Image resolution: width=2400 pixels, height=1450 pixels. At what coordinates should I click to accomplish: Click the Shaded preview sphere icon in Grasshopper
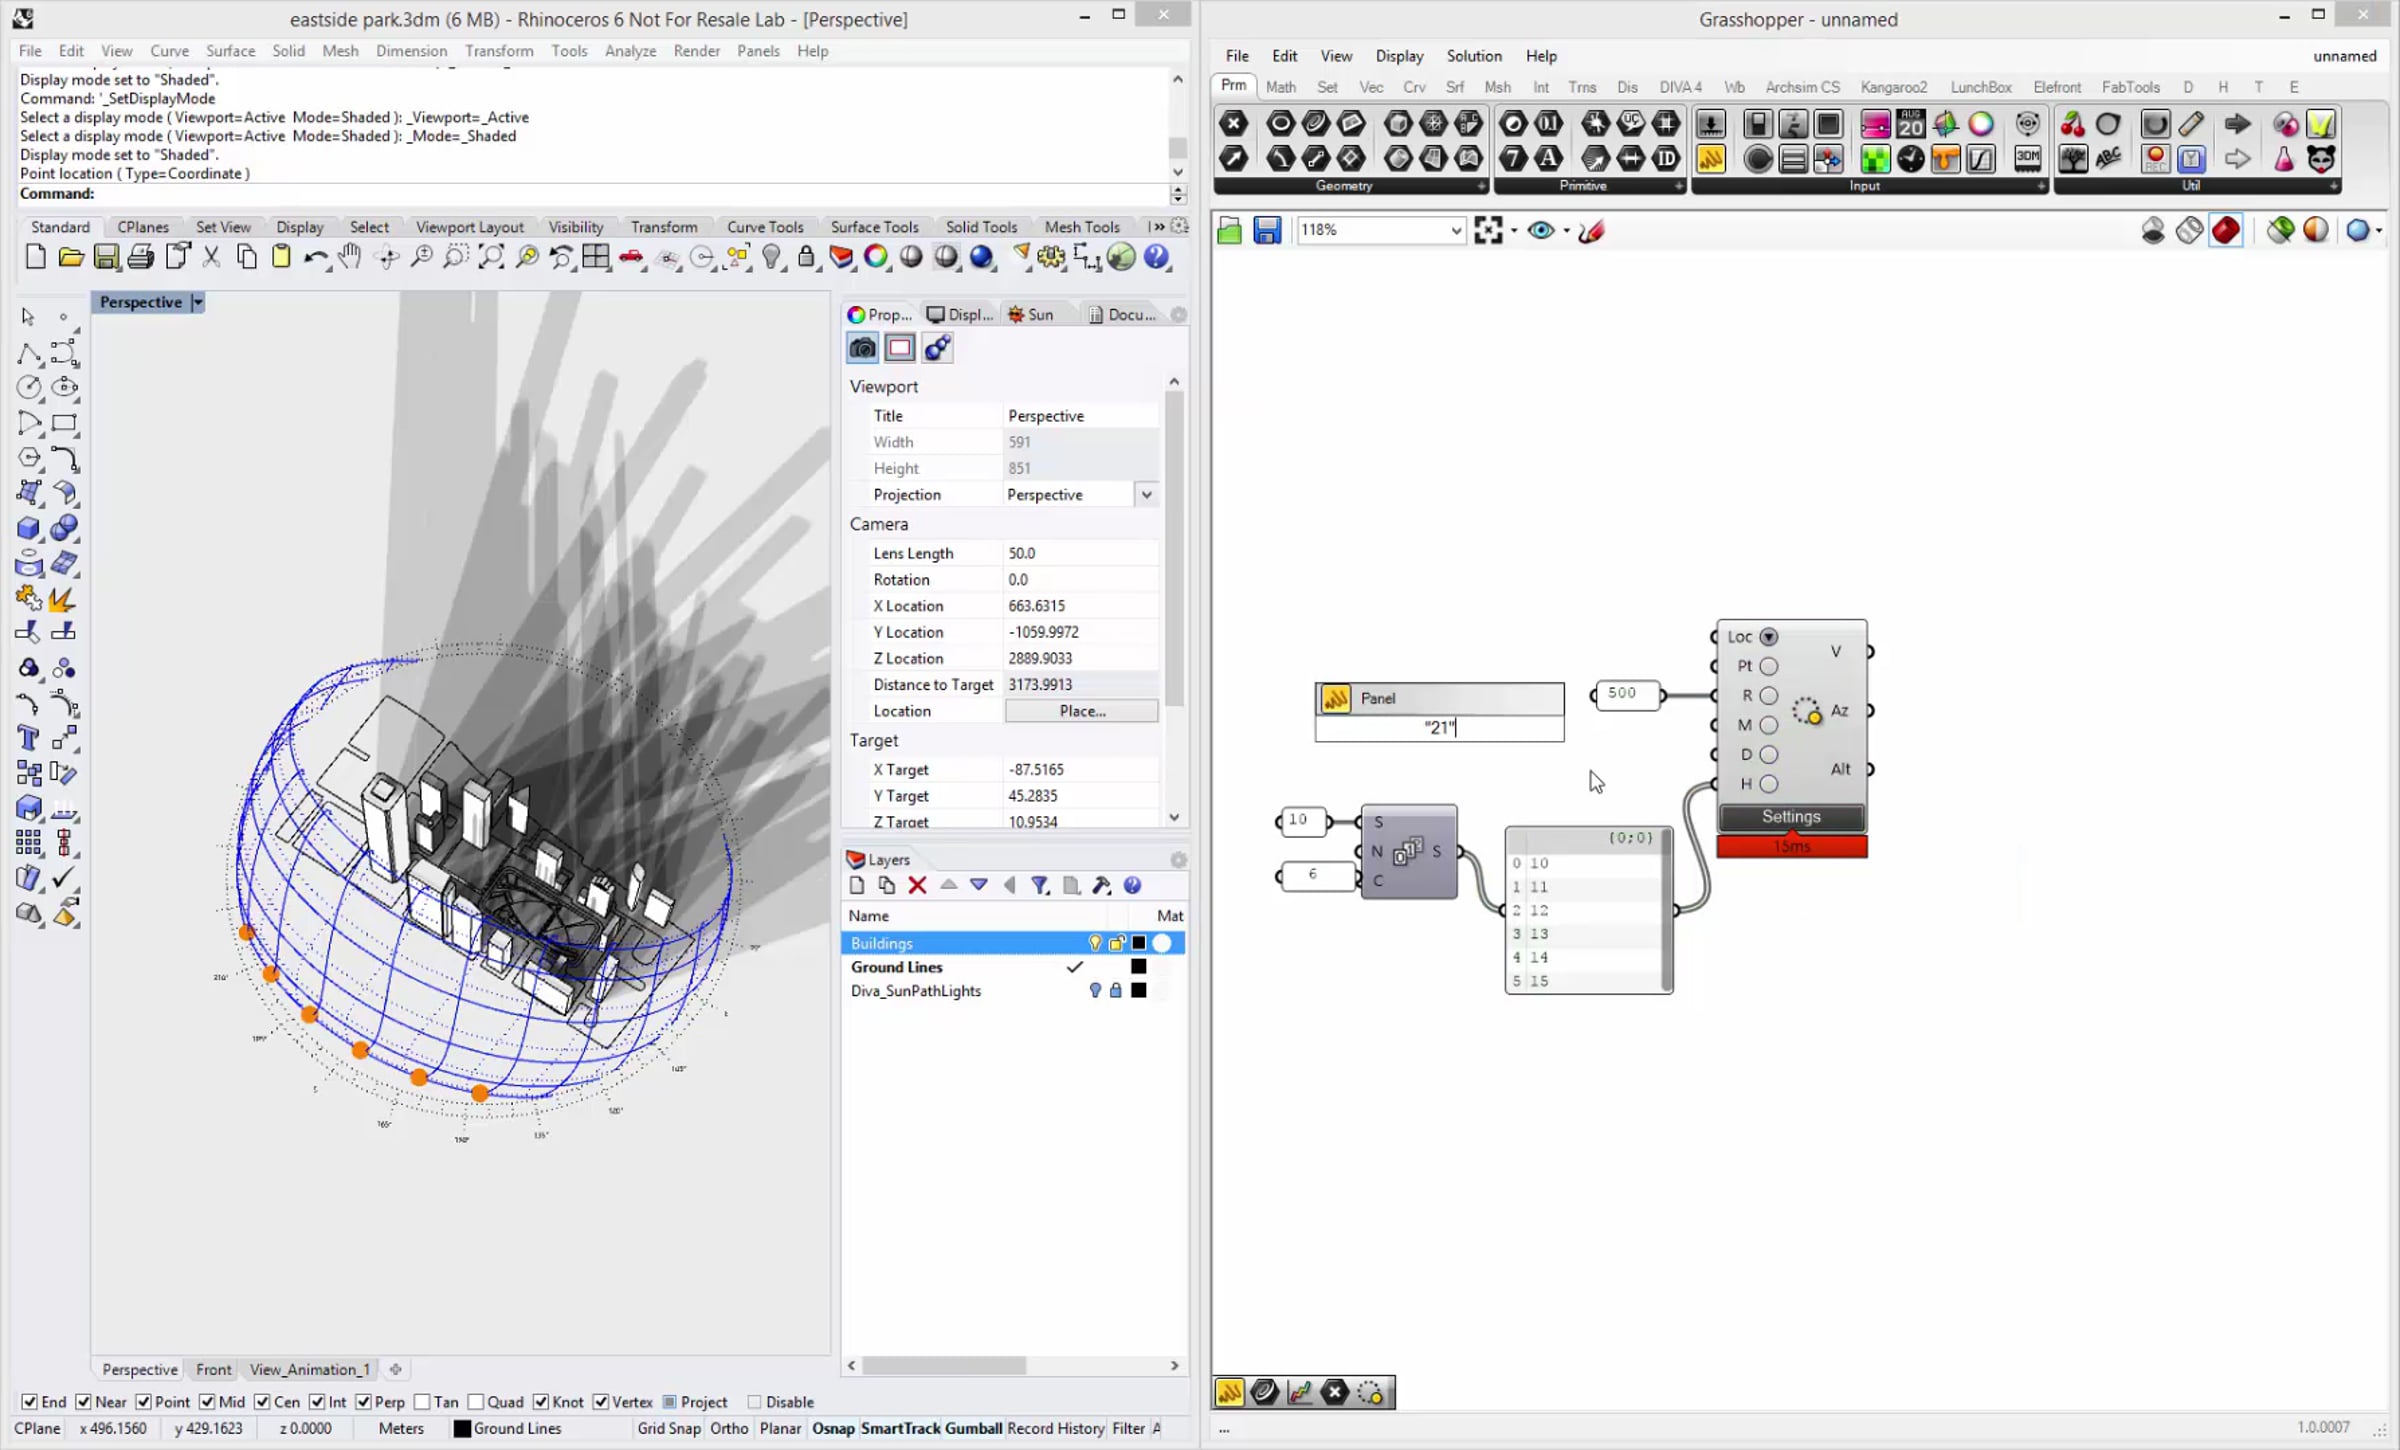2316,230
